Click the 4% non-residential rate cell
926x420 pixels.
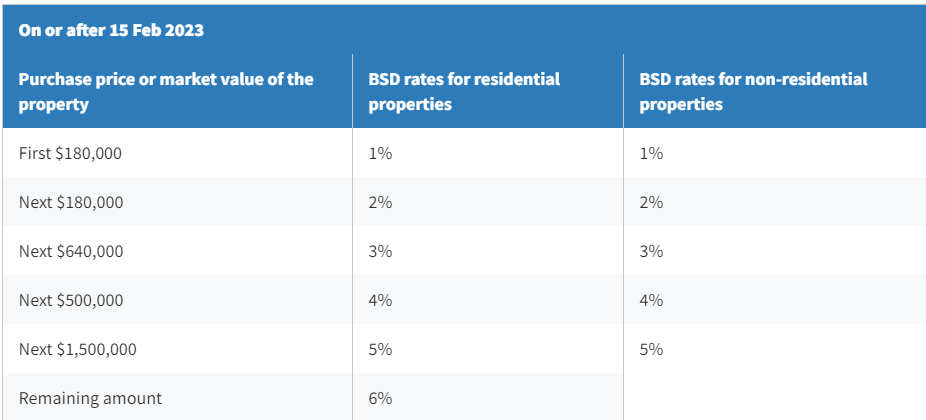[651, 300]
